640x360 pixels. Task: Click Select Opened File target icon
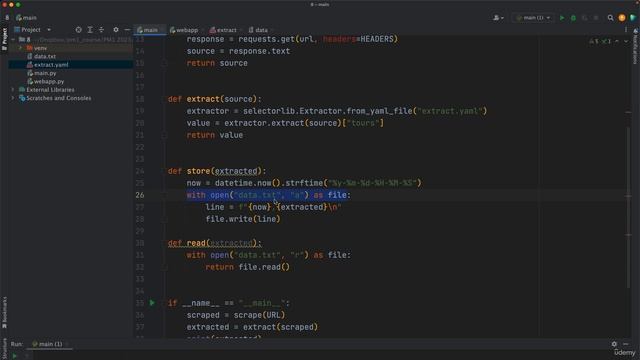pos(78,30)
